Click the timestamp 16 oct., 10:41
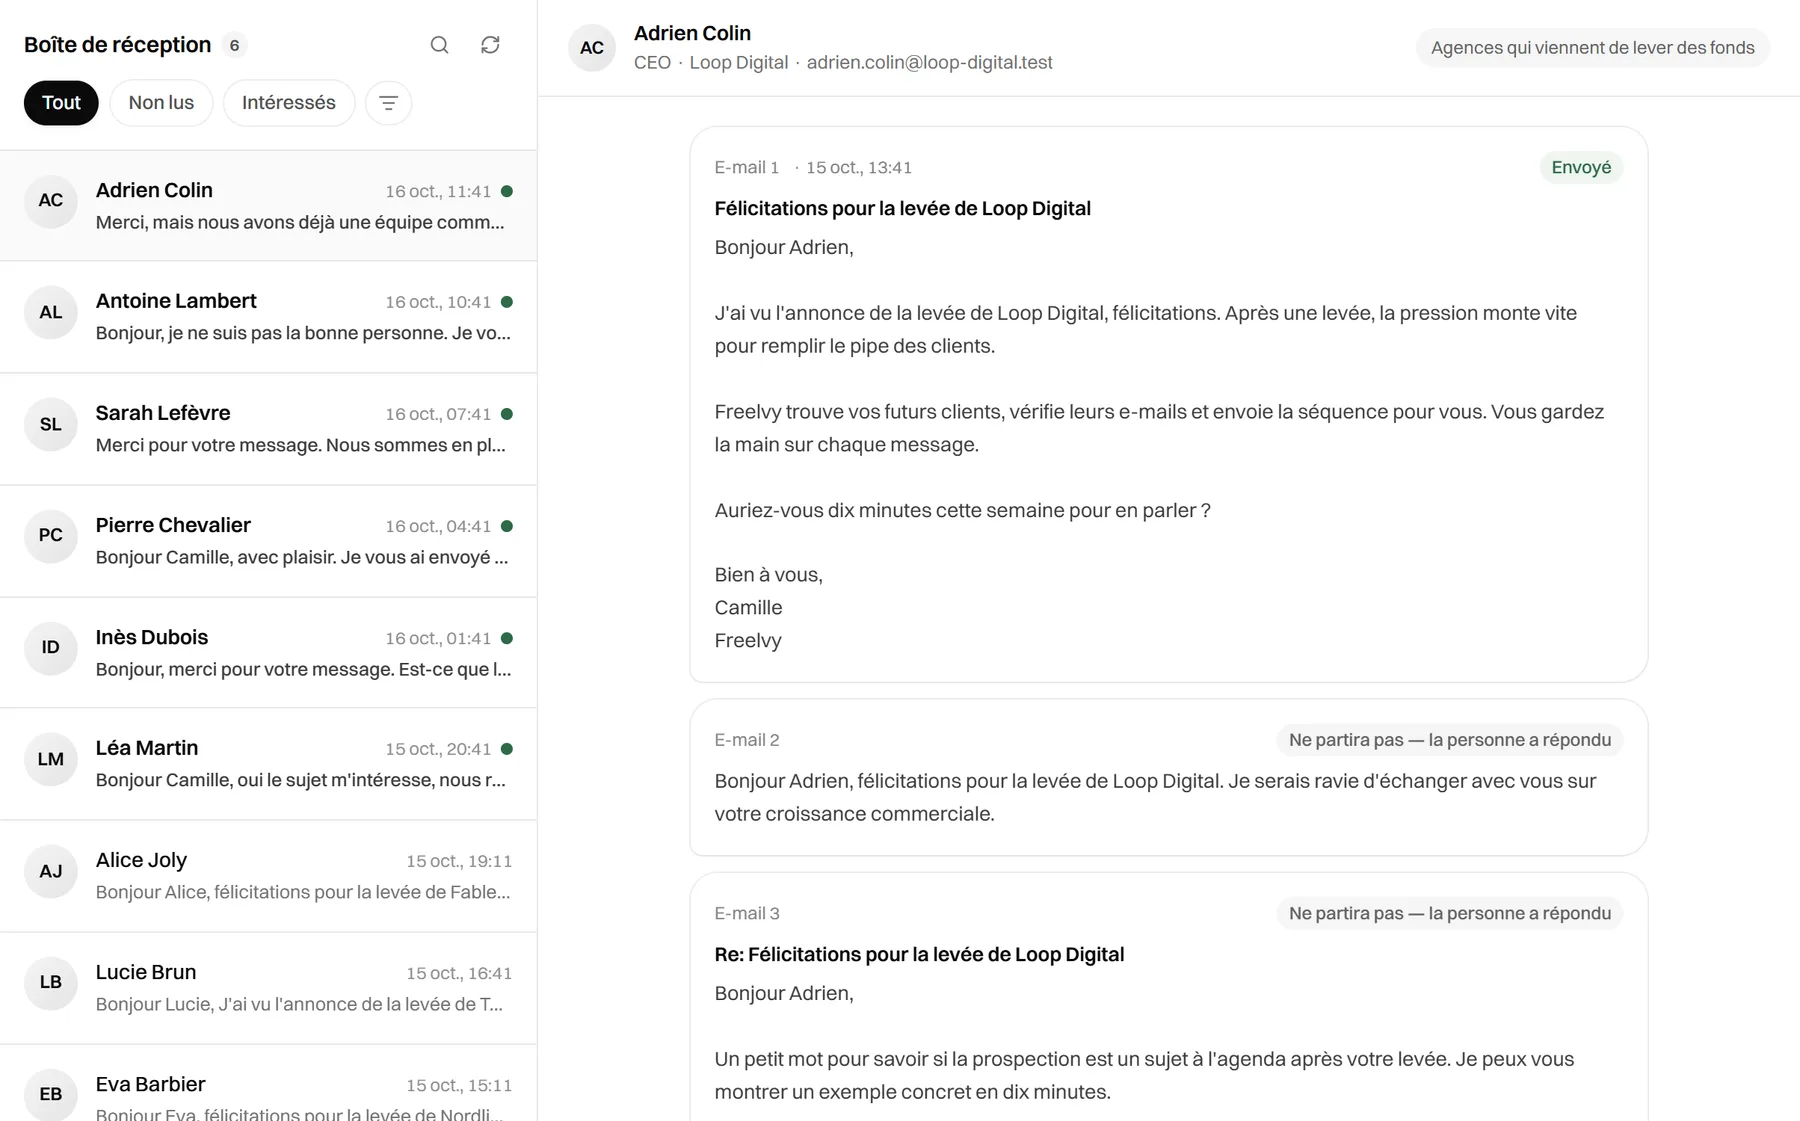 (x=438, y=302)
